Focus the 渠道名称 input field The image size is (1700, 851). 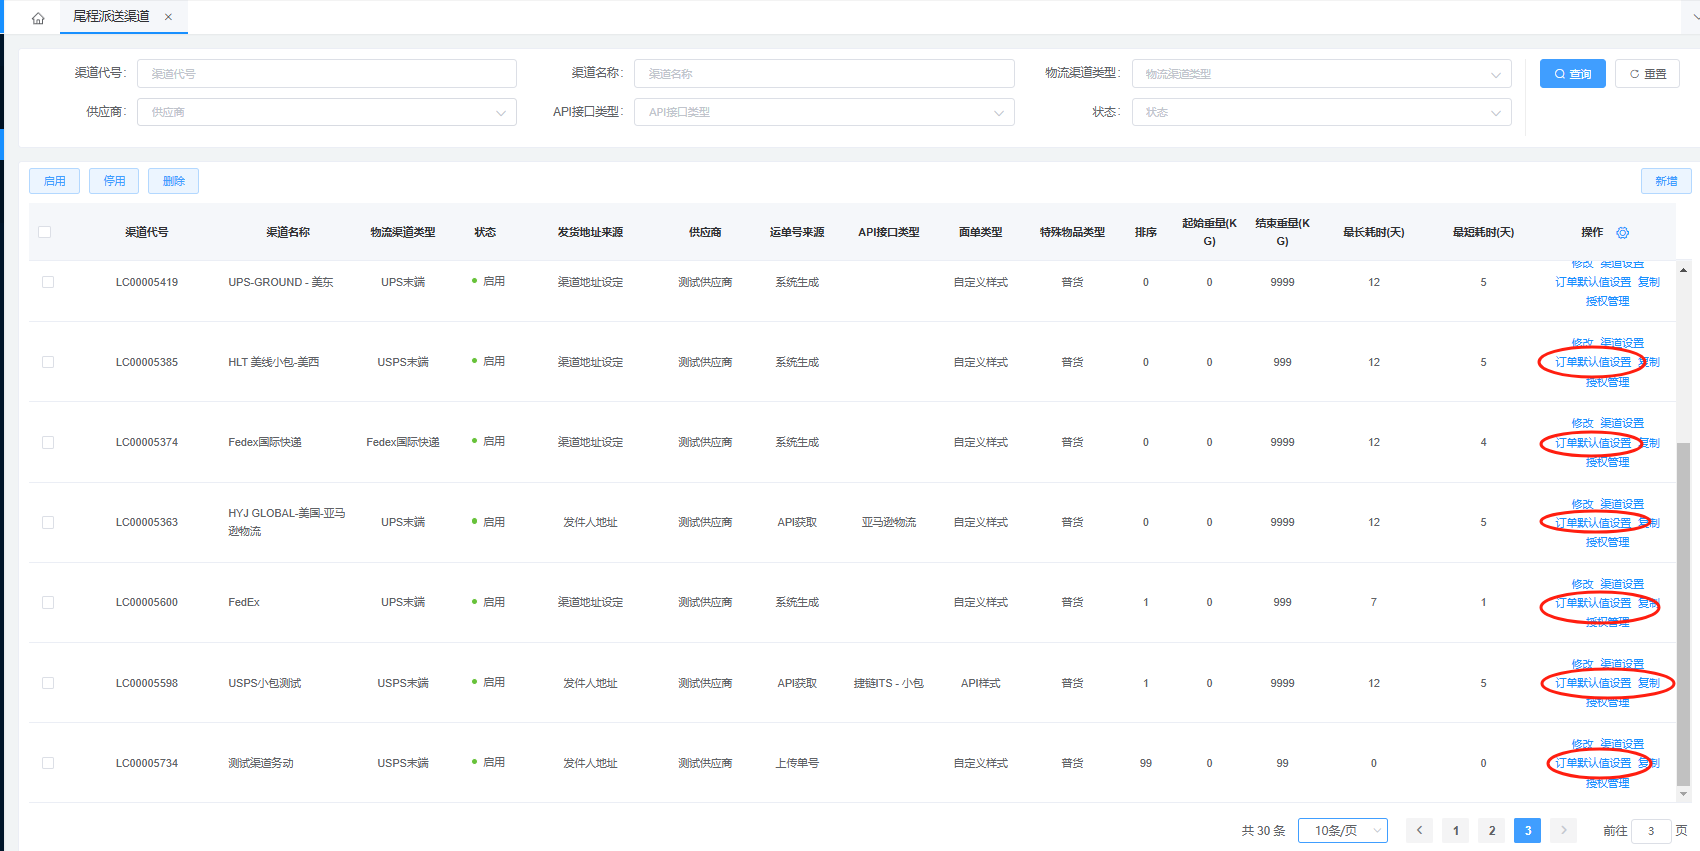point(824,74)
